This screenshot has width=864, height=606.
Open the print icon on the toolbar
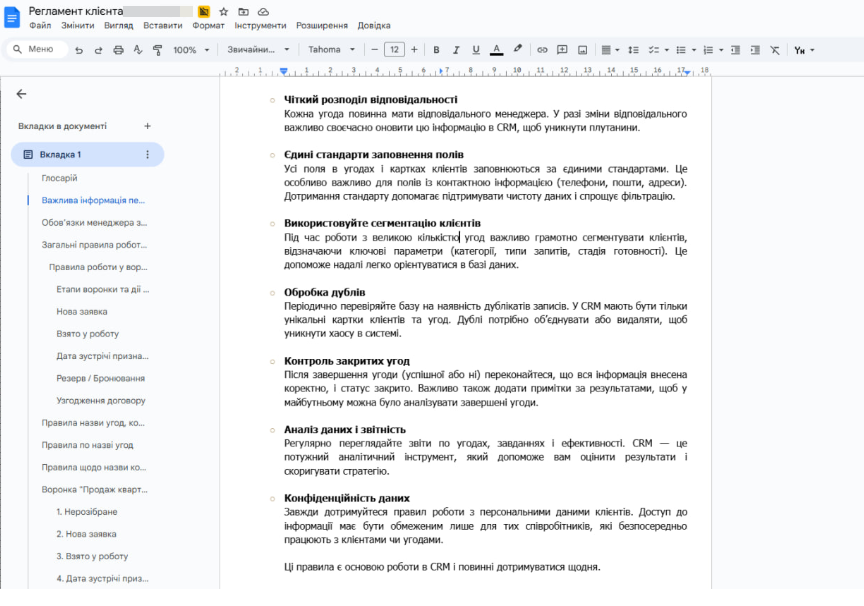click(117, 49)
